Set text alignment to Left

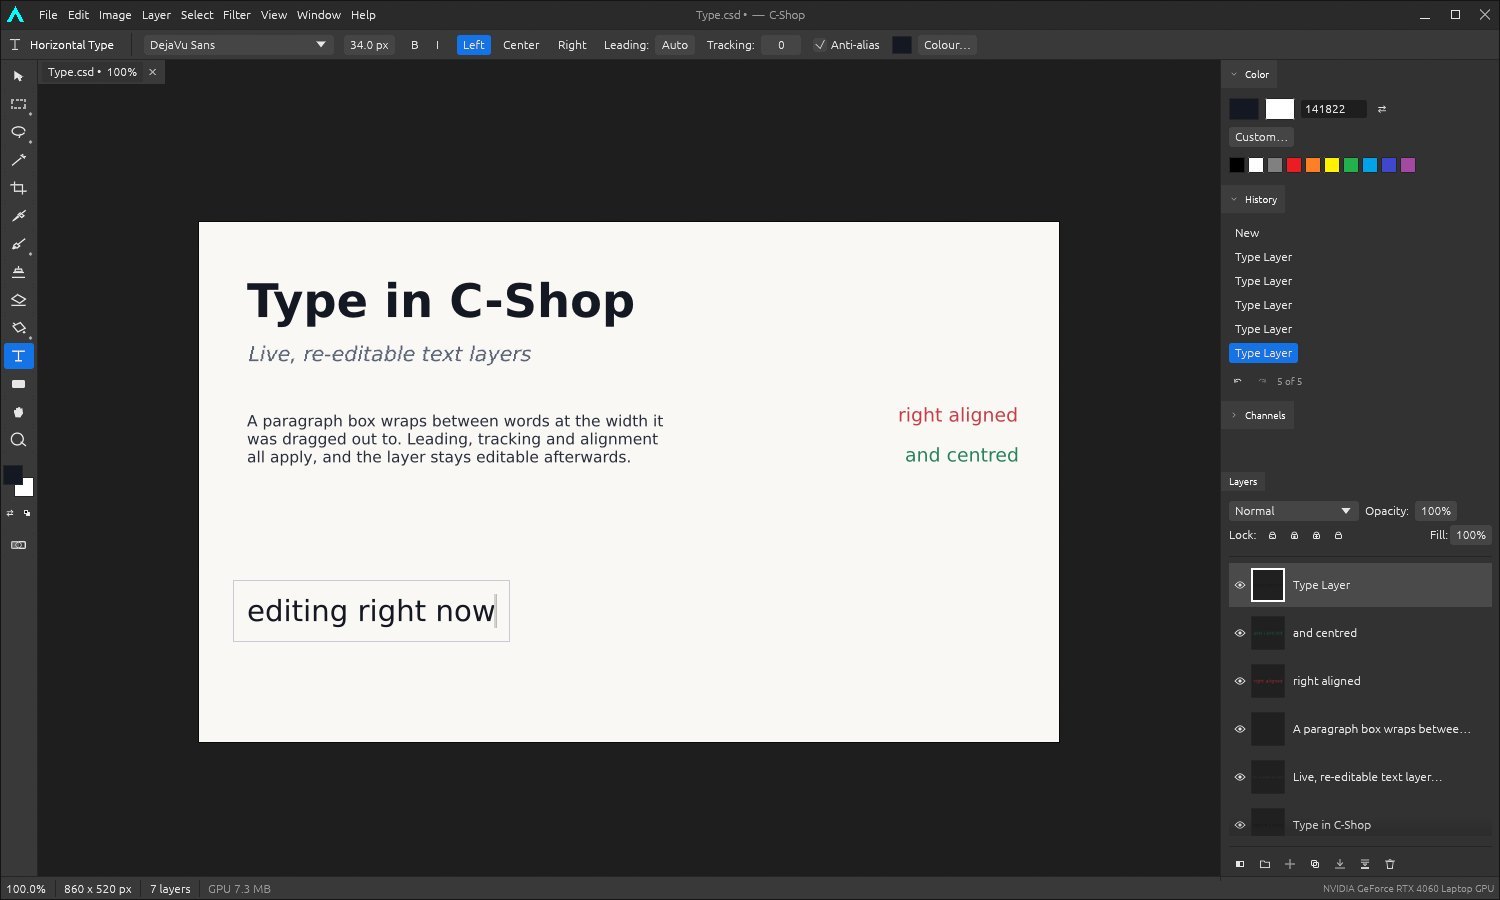click(474, 45)
